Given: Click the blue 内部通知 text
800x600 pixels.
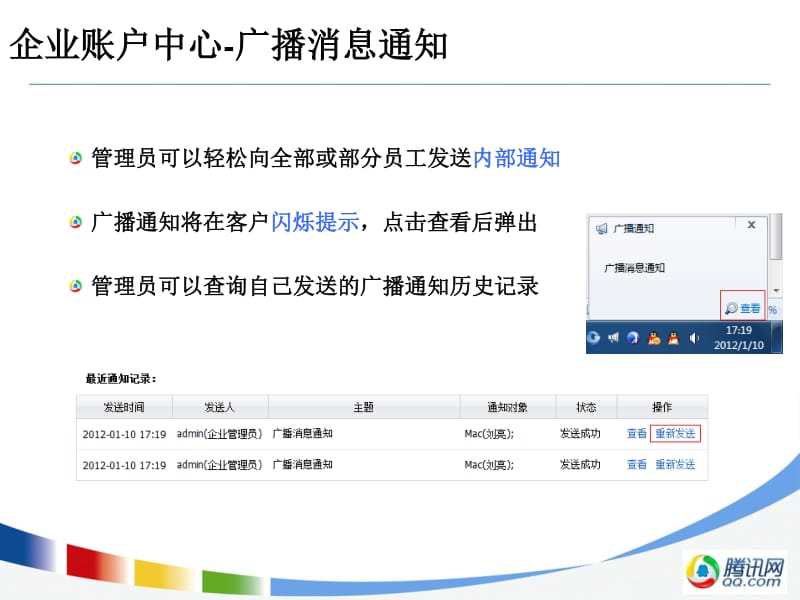Looking at the screenshot, I should (516, 158).
